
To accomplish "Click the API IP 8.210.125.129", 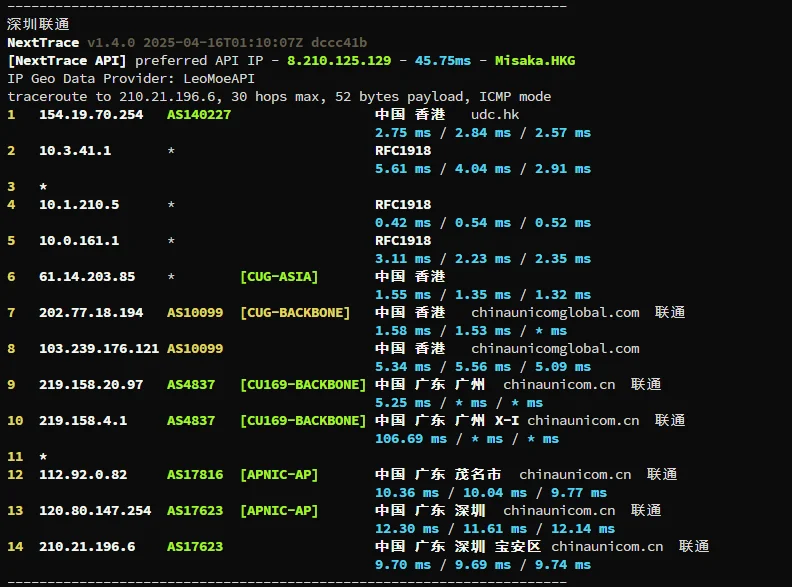I will click(x=339, y=61).
